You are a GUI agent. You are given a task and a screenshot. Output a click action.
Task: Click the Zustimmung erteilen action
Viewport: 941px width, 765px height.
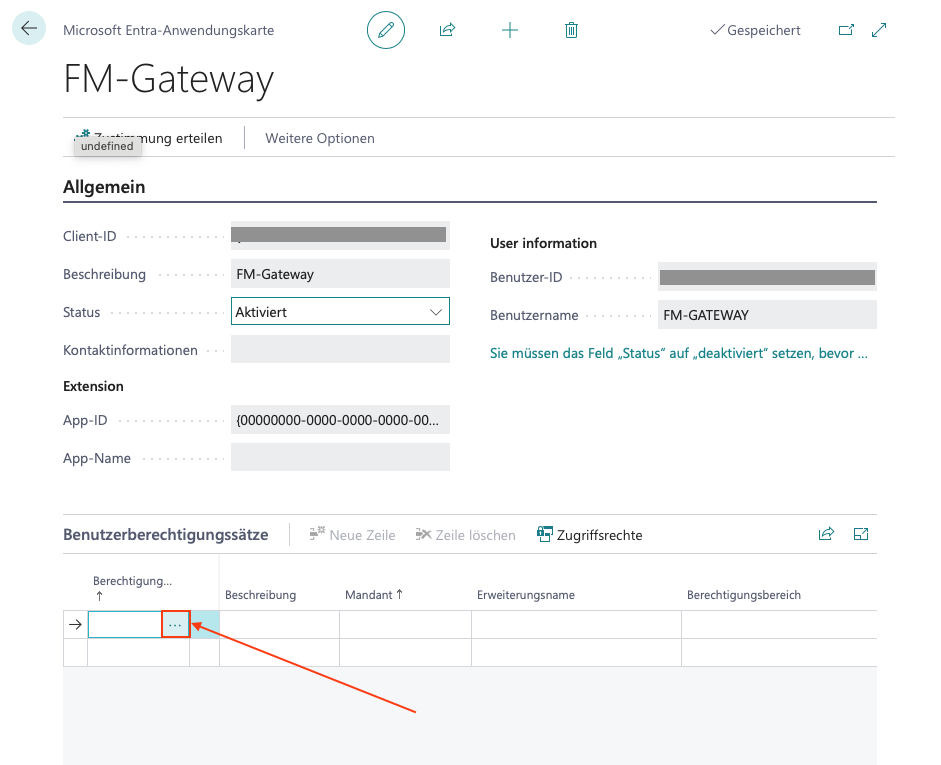pos(149,138)
